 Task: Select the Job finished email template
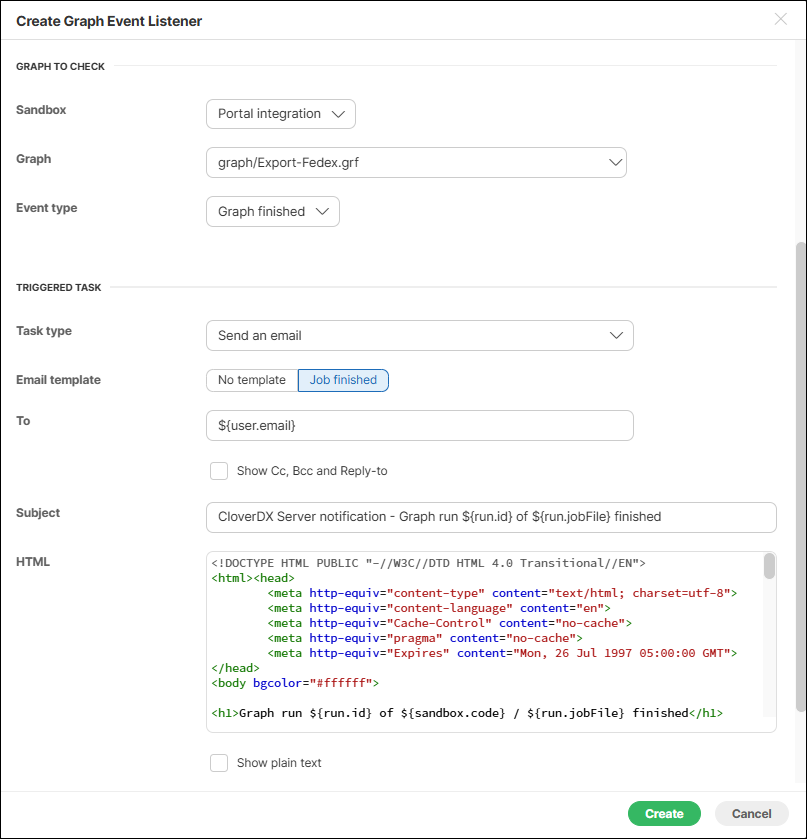pos(343,380)
